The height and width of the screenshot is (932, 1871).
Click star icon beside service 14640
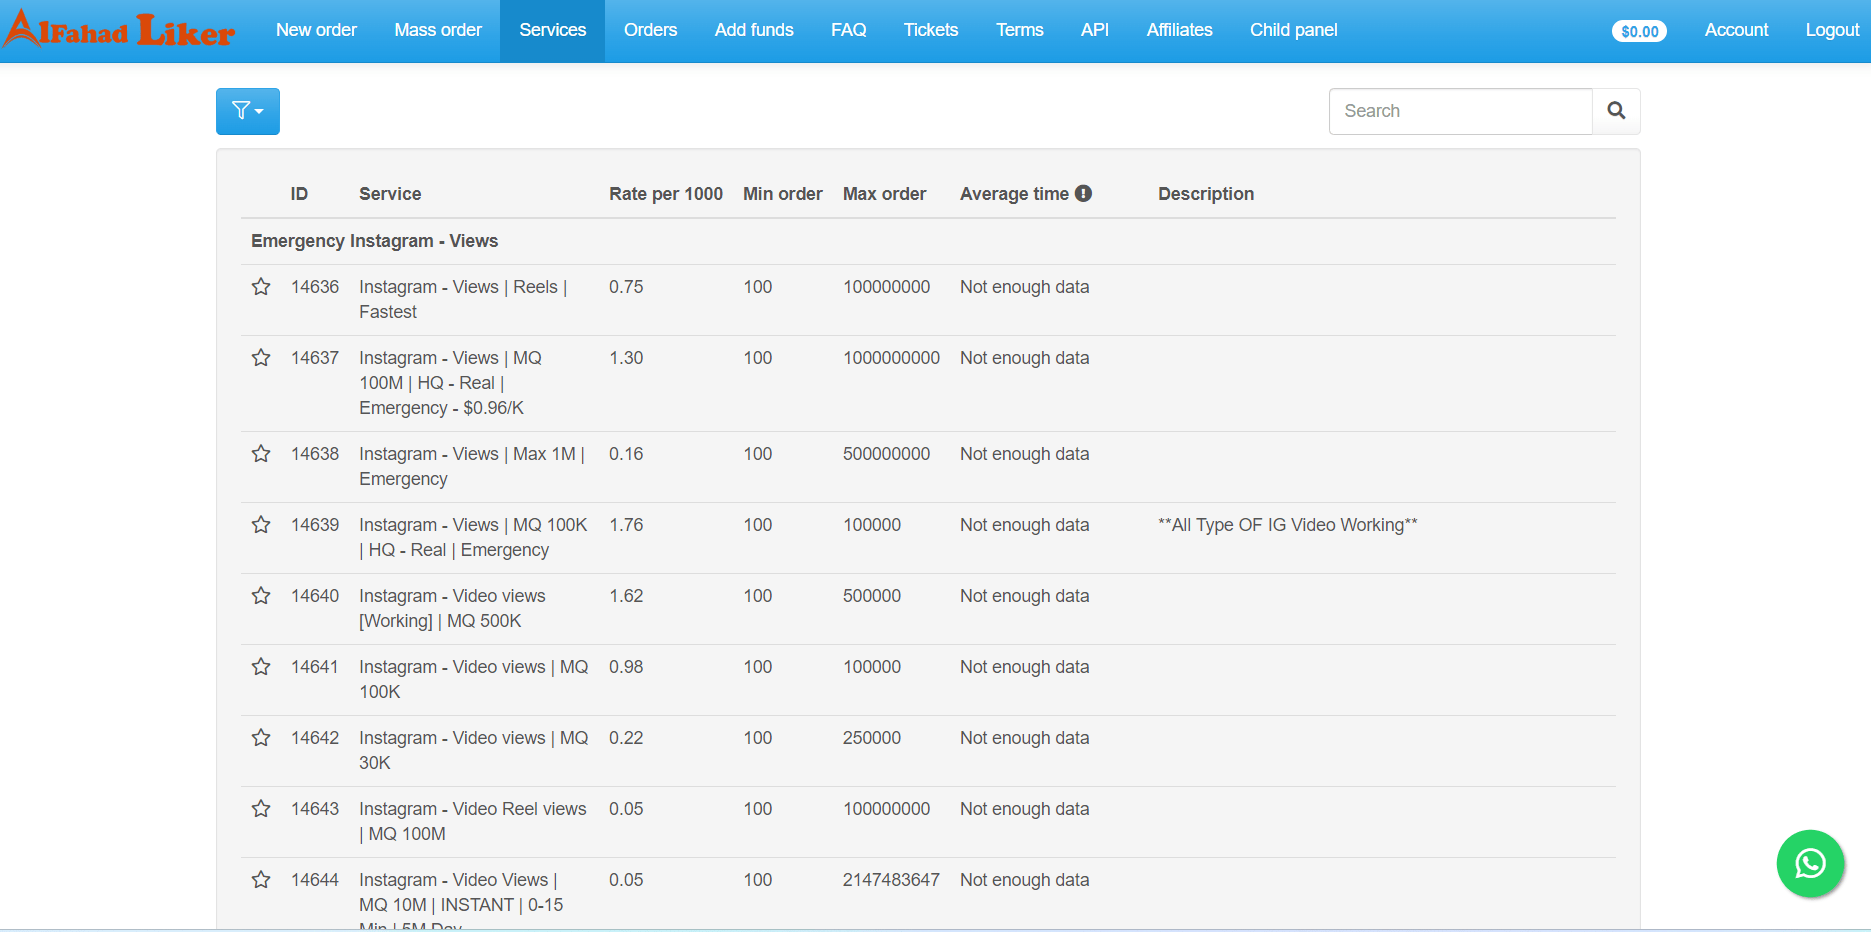click(x=261, y=596)
